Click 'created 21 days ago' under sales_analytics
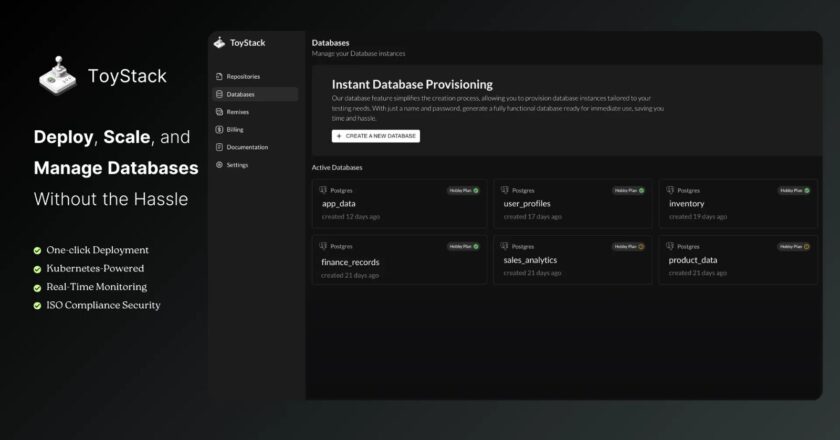The image size is (840, 440). pyautogui.click(x=532, y=273)
